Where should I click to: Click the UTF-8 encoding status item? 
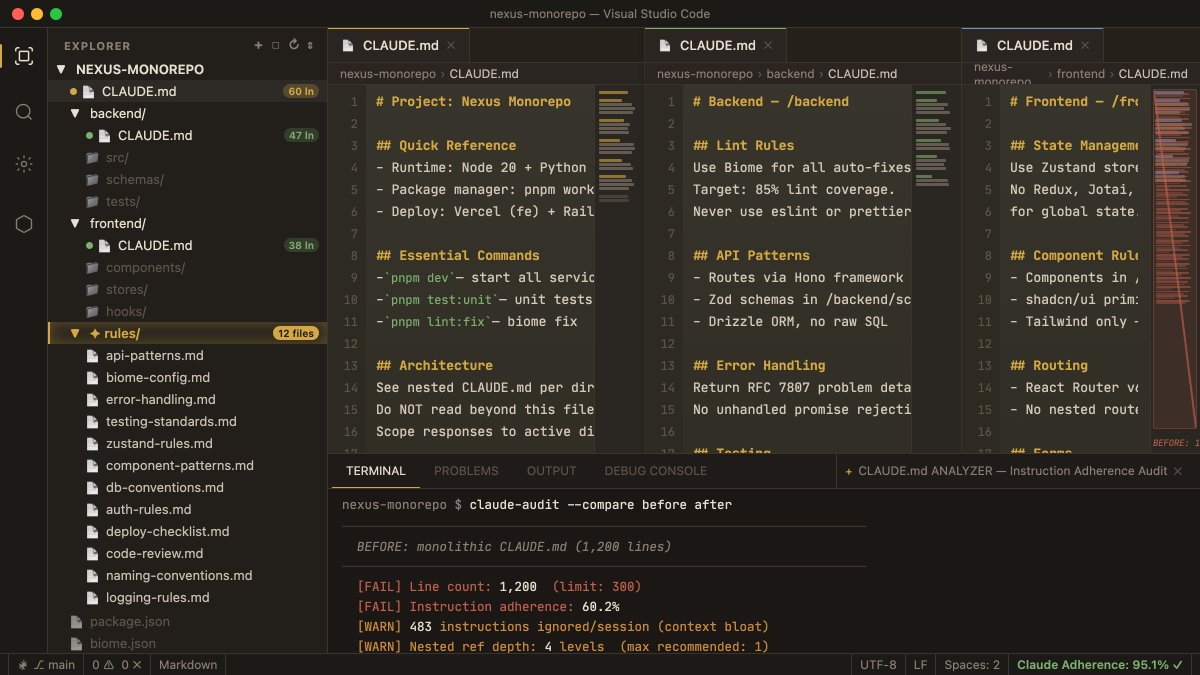878,664
